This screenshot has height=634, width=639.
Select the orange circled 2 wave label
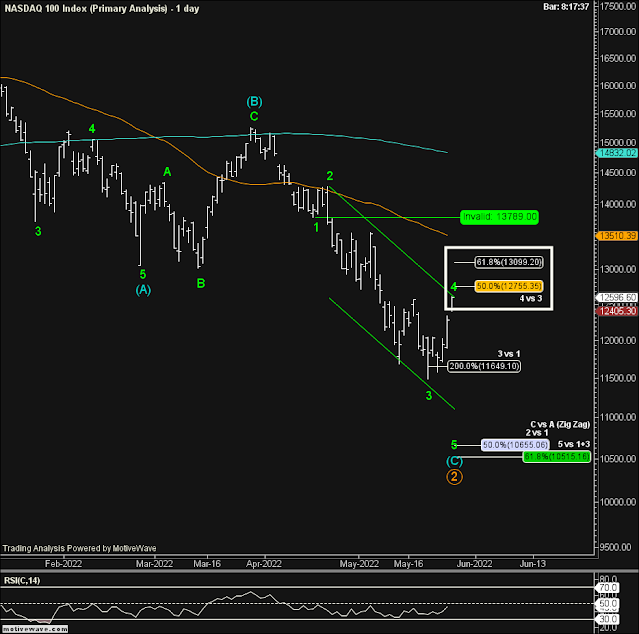(454, 476)
